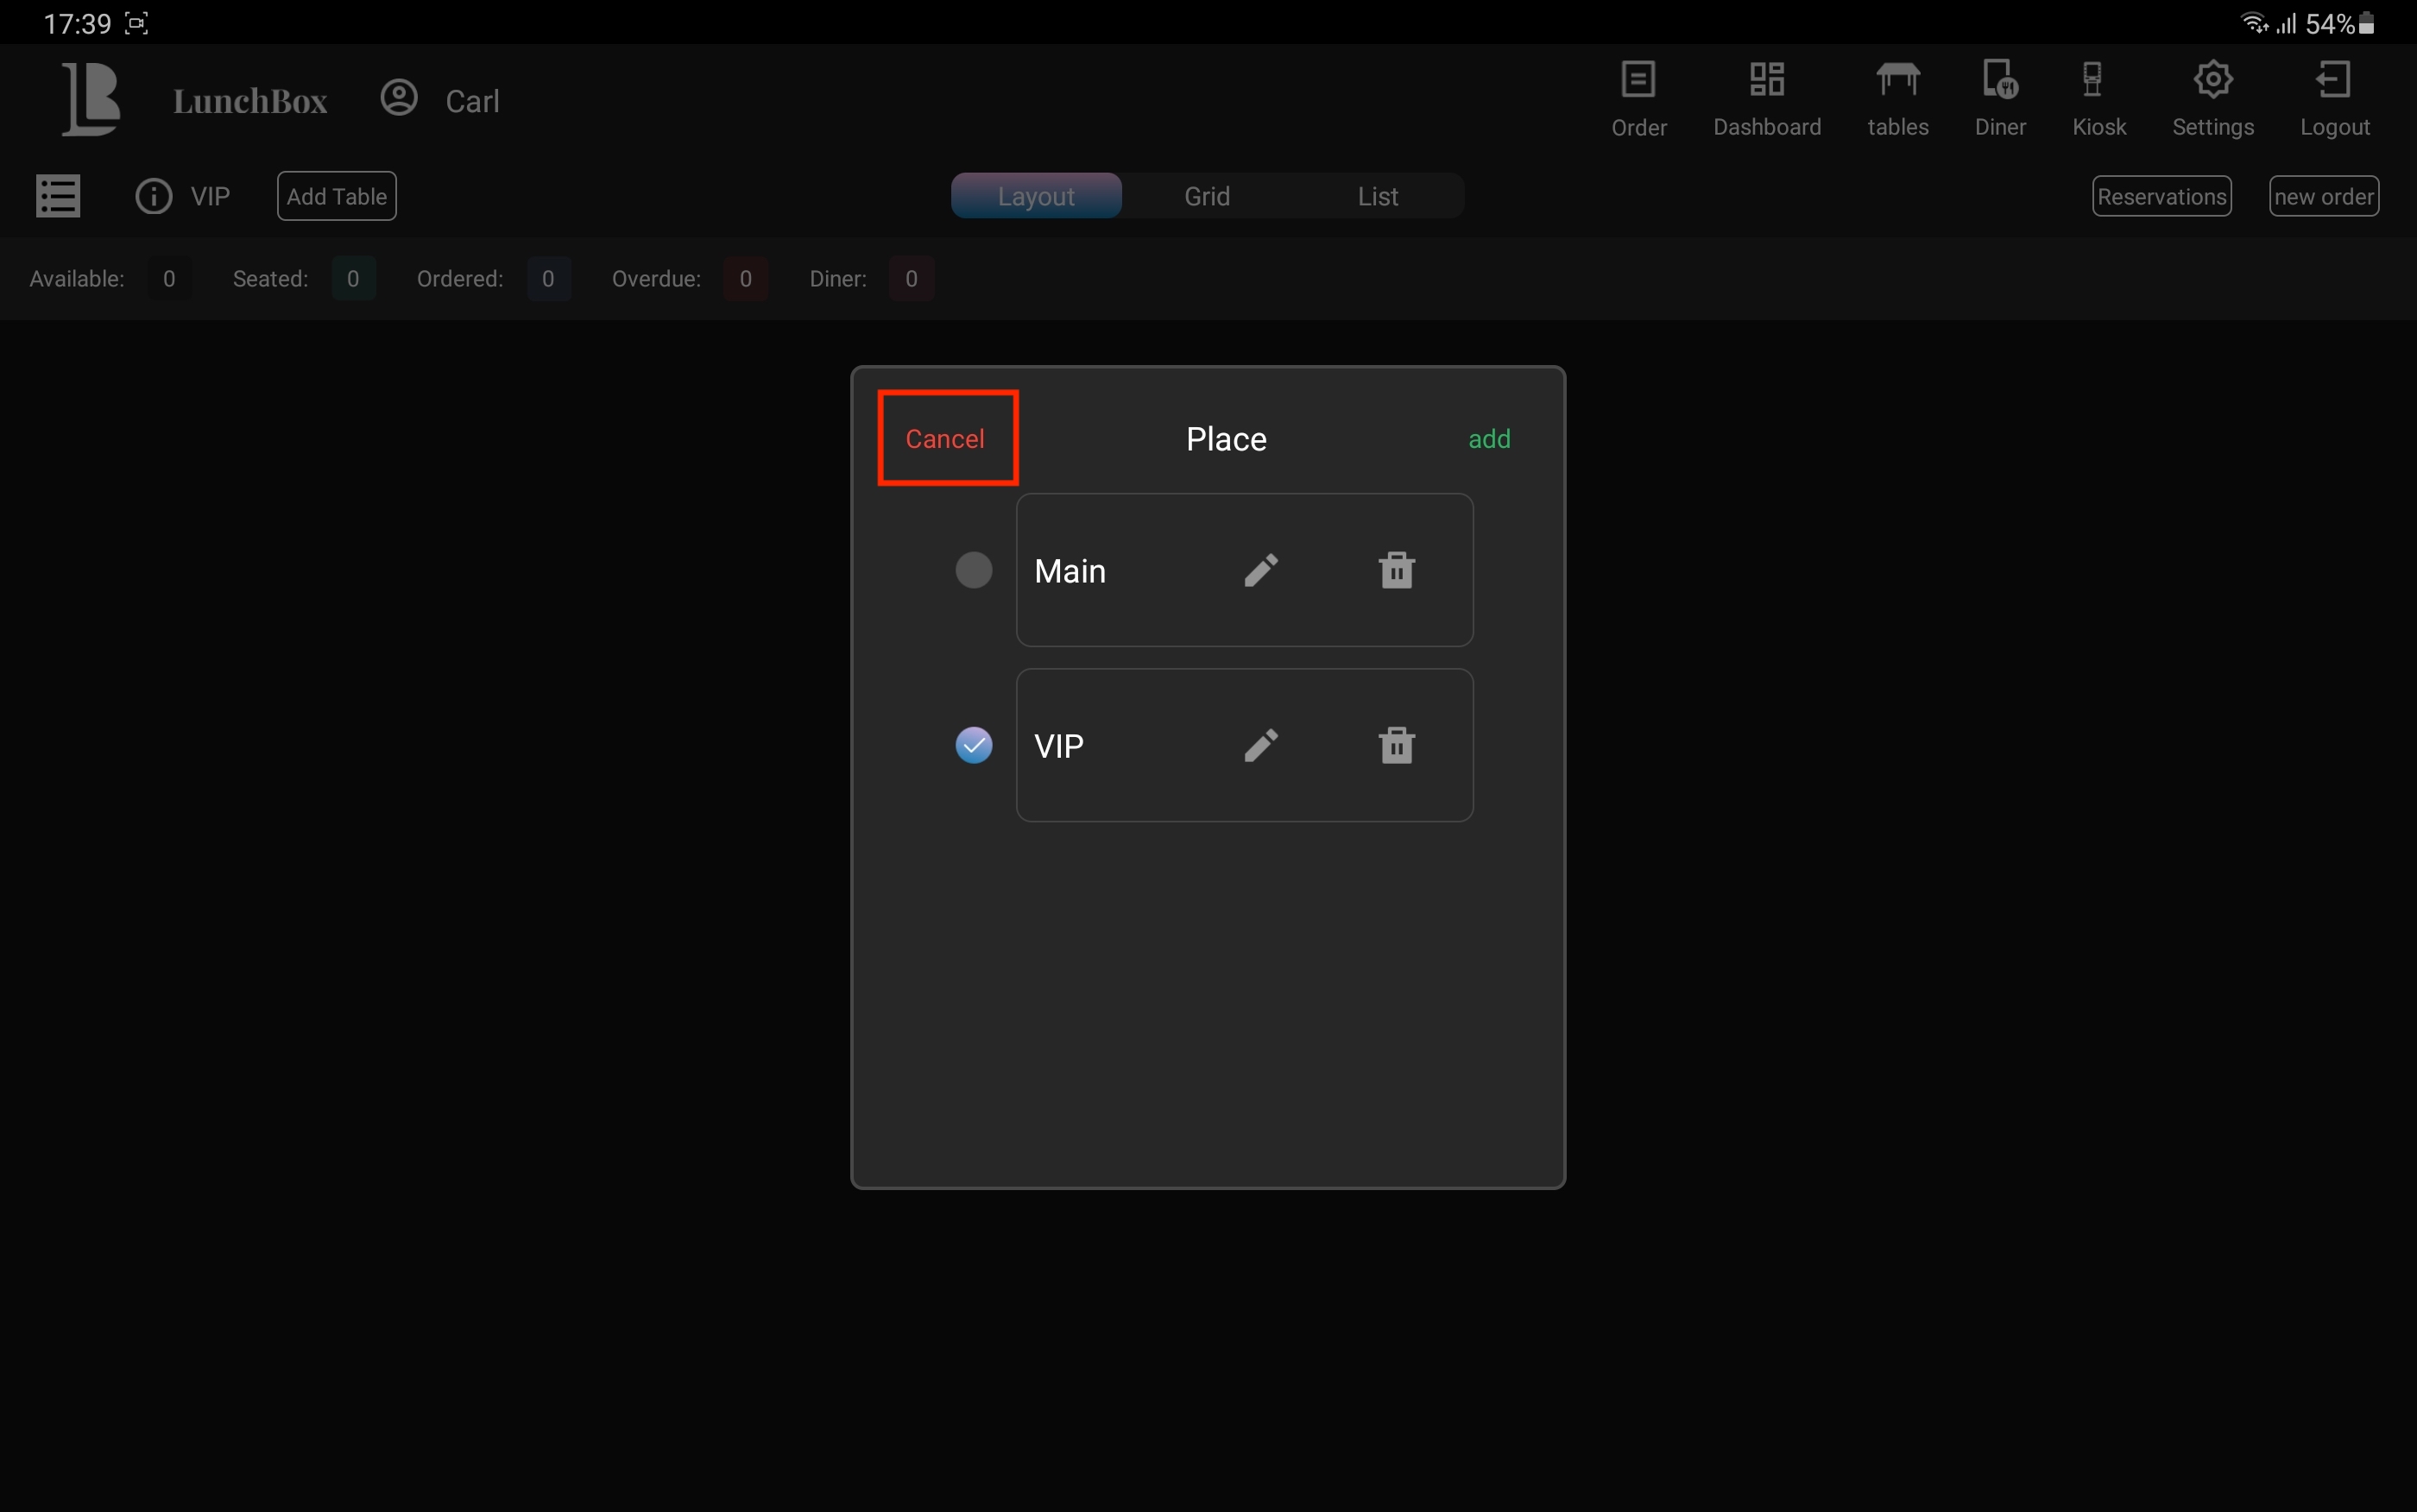The height and width of the screenshot is (1512, 2417).
Task: Delete the VIP place
Action: pyautogui.click(x=1396, y=745)
